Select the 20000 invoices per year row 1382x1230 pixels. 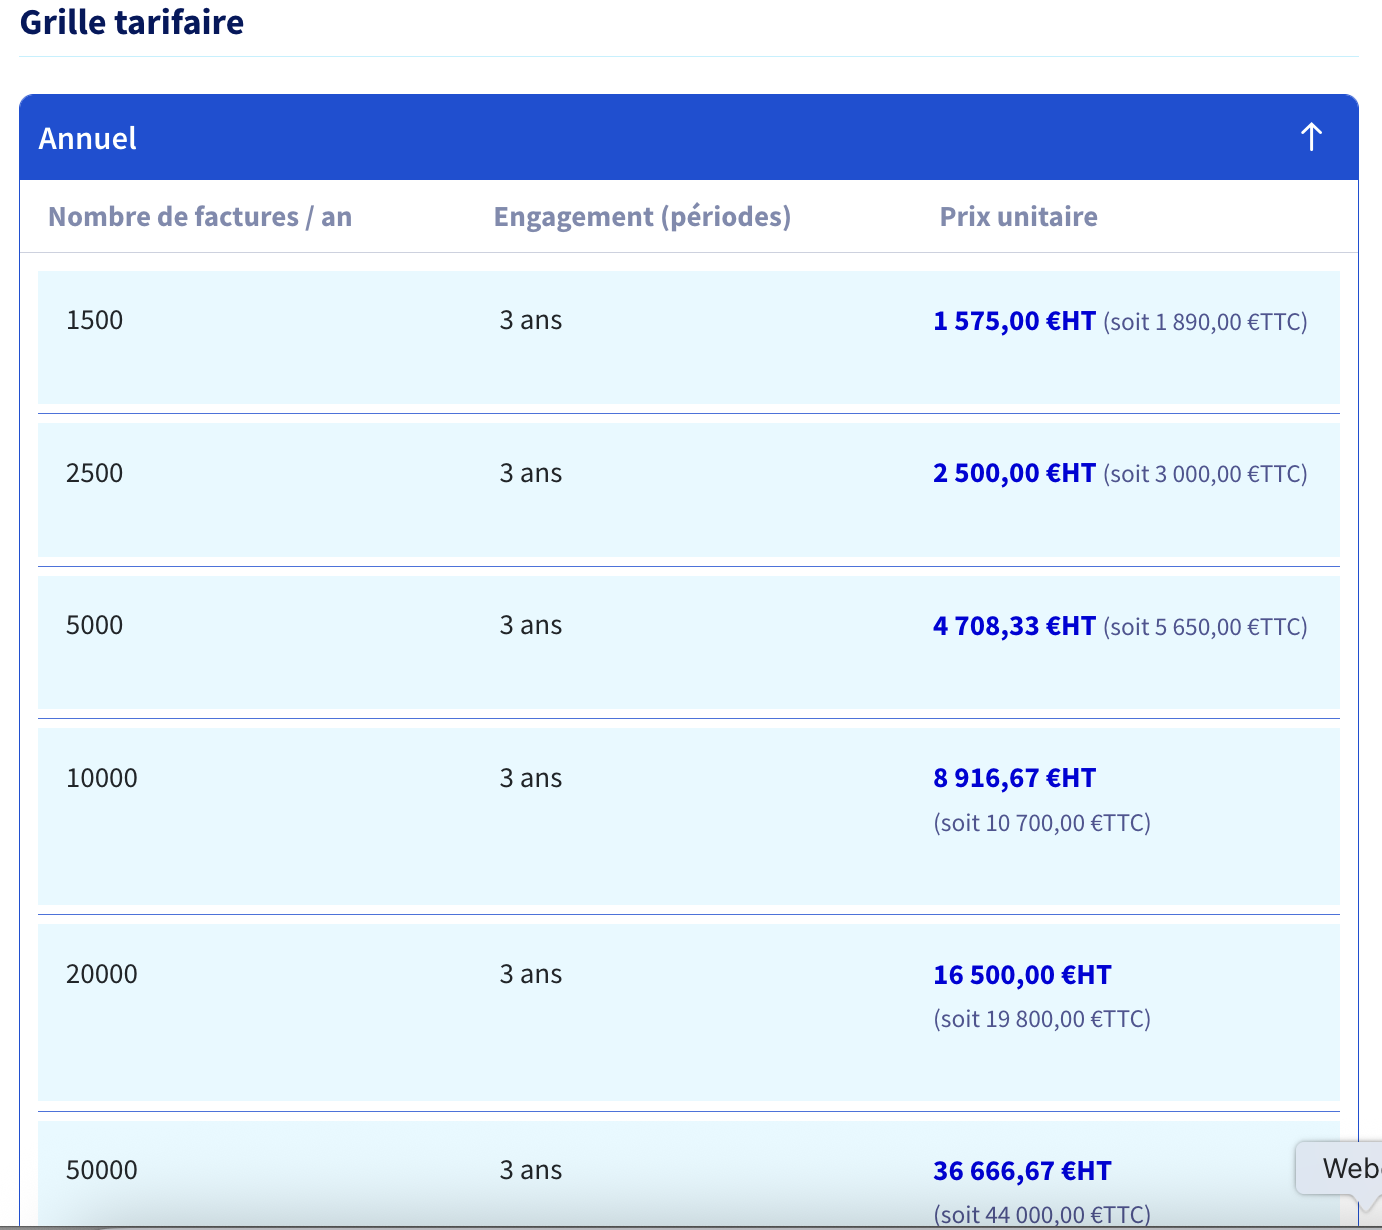[x=689, y=1013]
